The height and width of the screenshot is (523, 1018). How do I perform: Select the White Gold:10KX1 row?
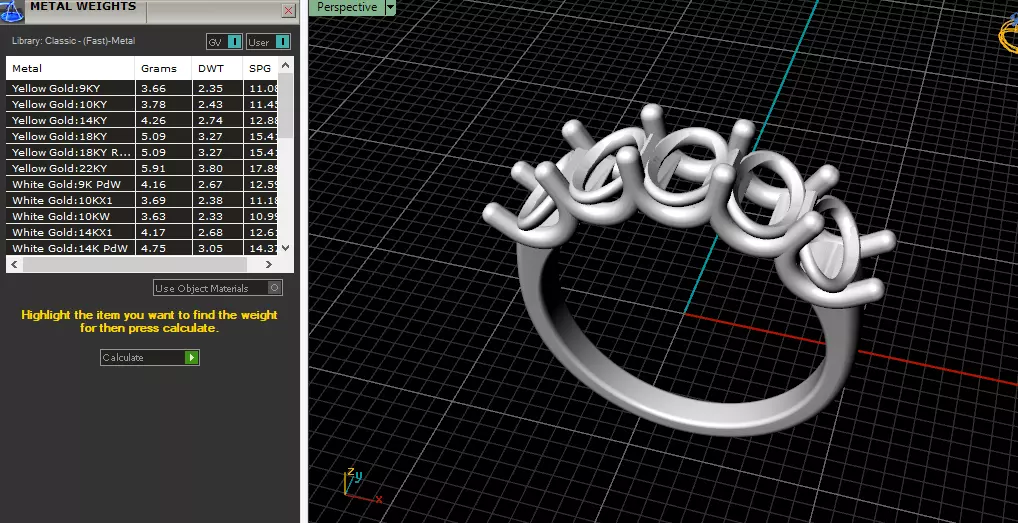coord(142,201)
